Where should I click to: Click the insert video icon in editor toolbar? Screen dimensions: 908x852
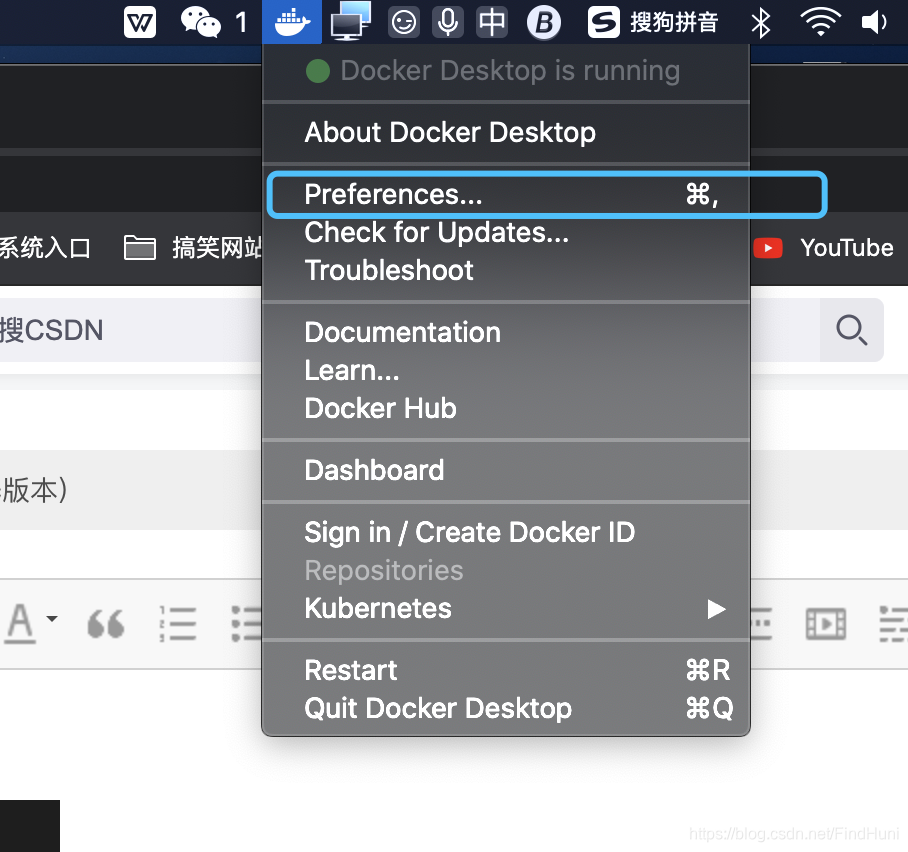coord(826,623)
